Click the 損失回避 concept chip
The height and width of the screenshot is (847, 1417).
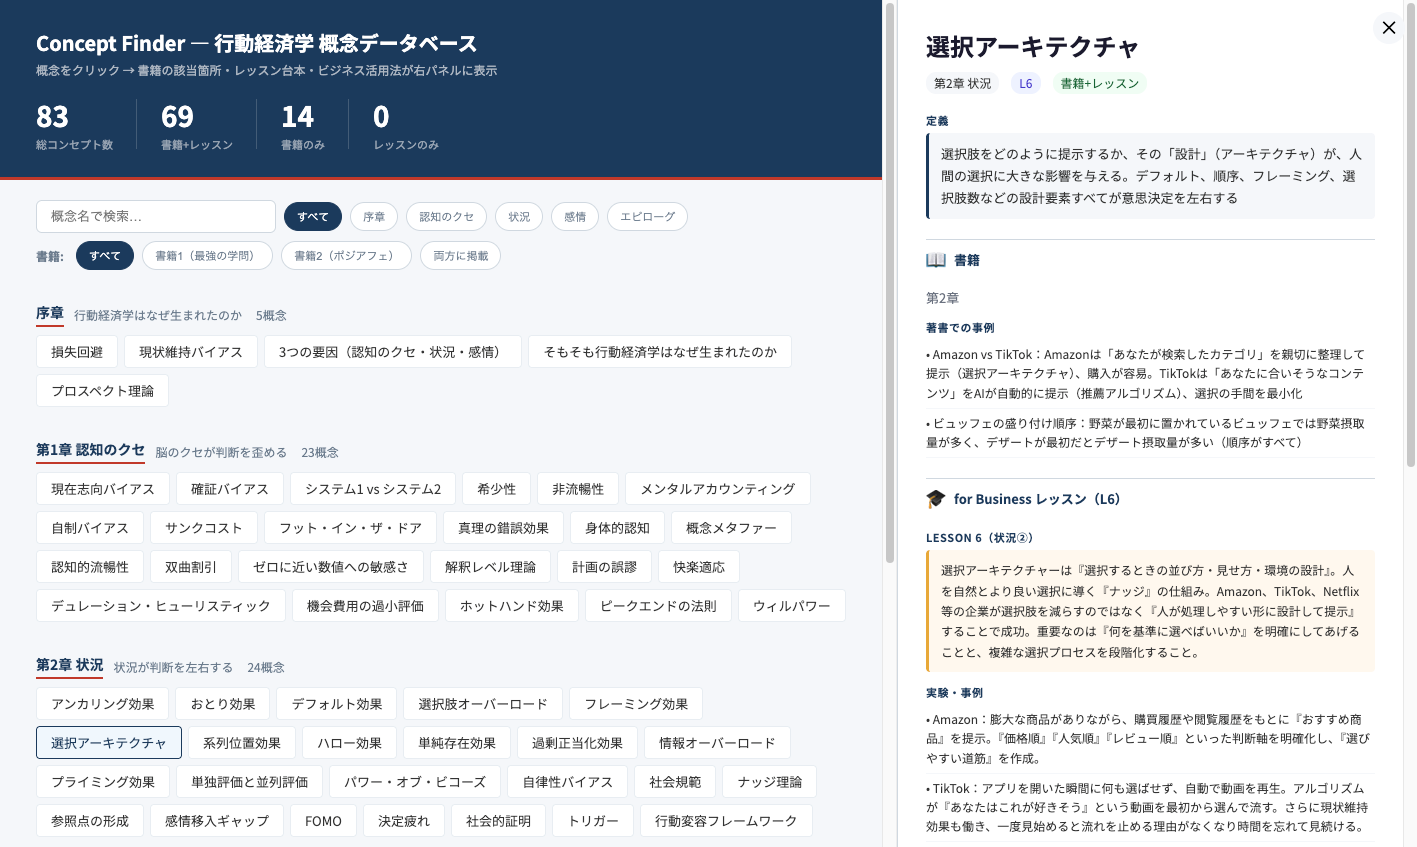coord(76,351)
